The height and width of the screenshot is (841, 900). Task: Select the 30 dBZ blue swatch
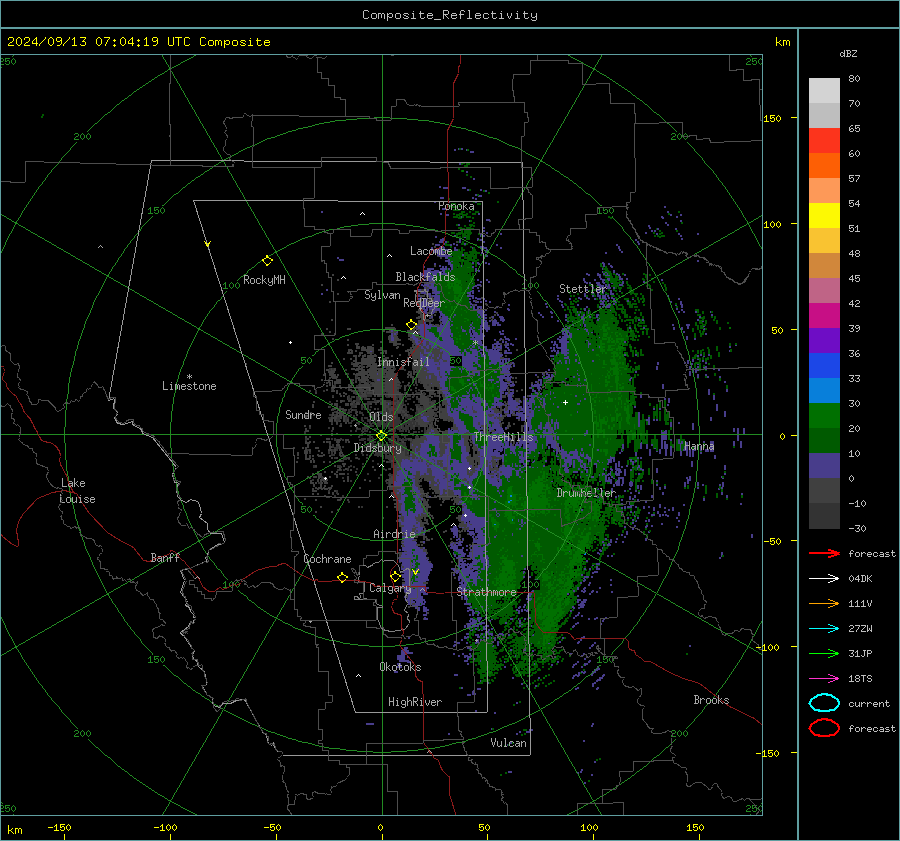tap(824, 391)
